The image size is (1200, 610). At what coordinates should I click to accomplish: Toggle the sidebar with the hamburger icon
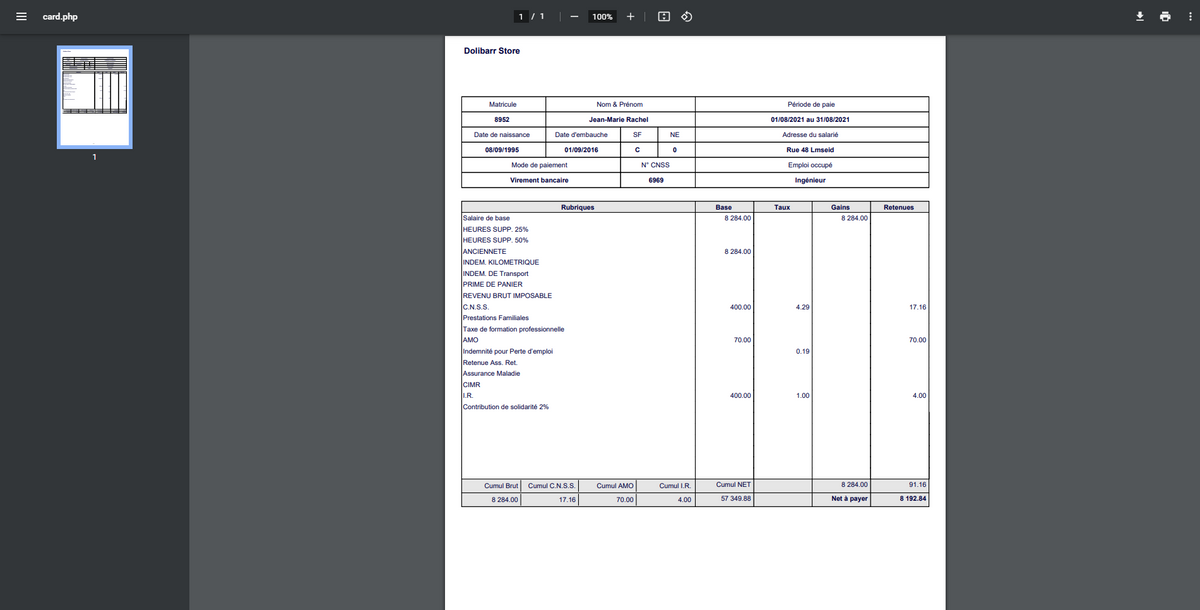coord(21,16)
